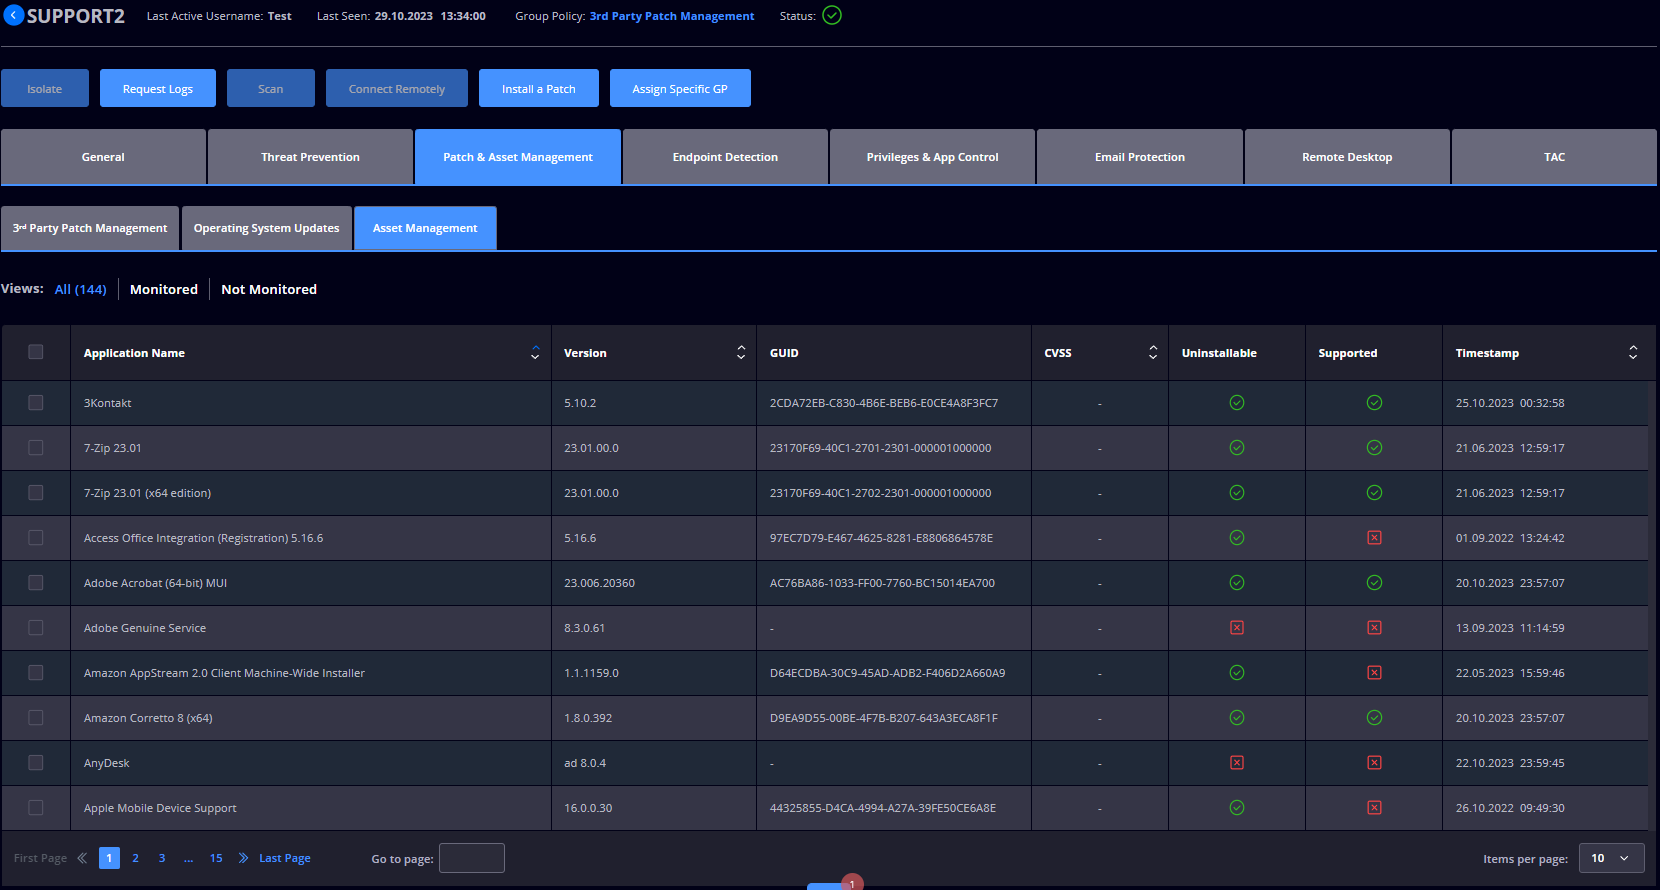Go to next page with double-right chevron
The width and height of the screenshot is (1660, 890).
coord(243,858)
